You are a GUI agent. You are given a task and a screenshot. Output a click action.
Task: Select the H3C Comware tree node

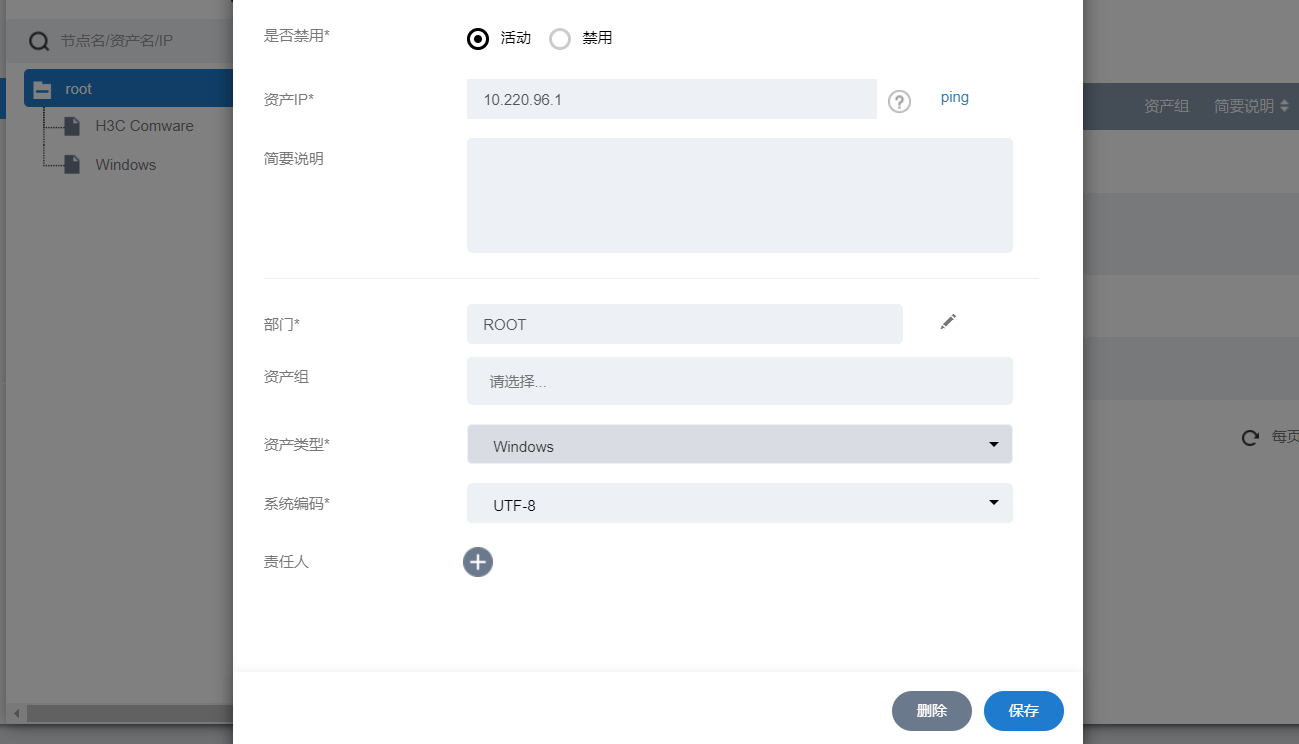pos(144,126)
